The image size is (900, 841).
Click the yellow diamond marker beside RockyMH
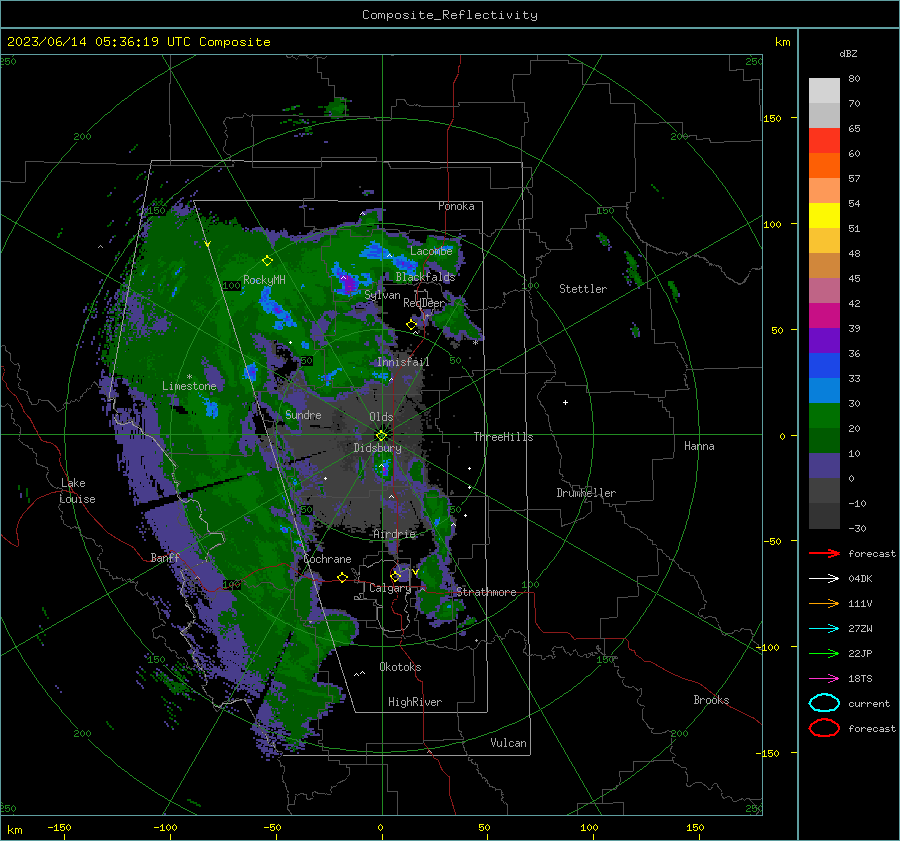point(267,261)
